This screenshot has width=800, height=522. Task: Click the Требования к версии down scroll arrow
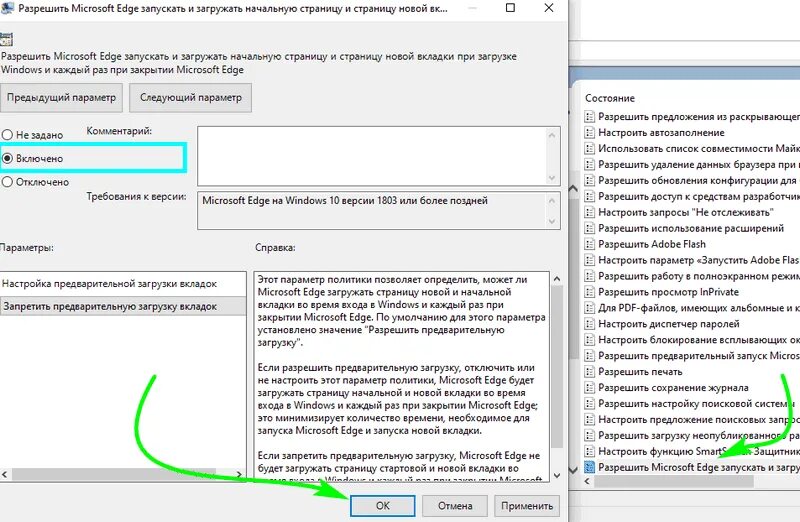pos(552,221)
